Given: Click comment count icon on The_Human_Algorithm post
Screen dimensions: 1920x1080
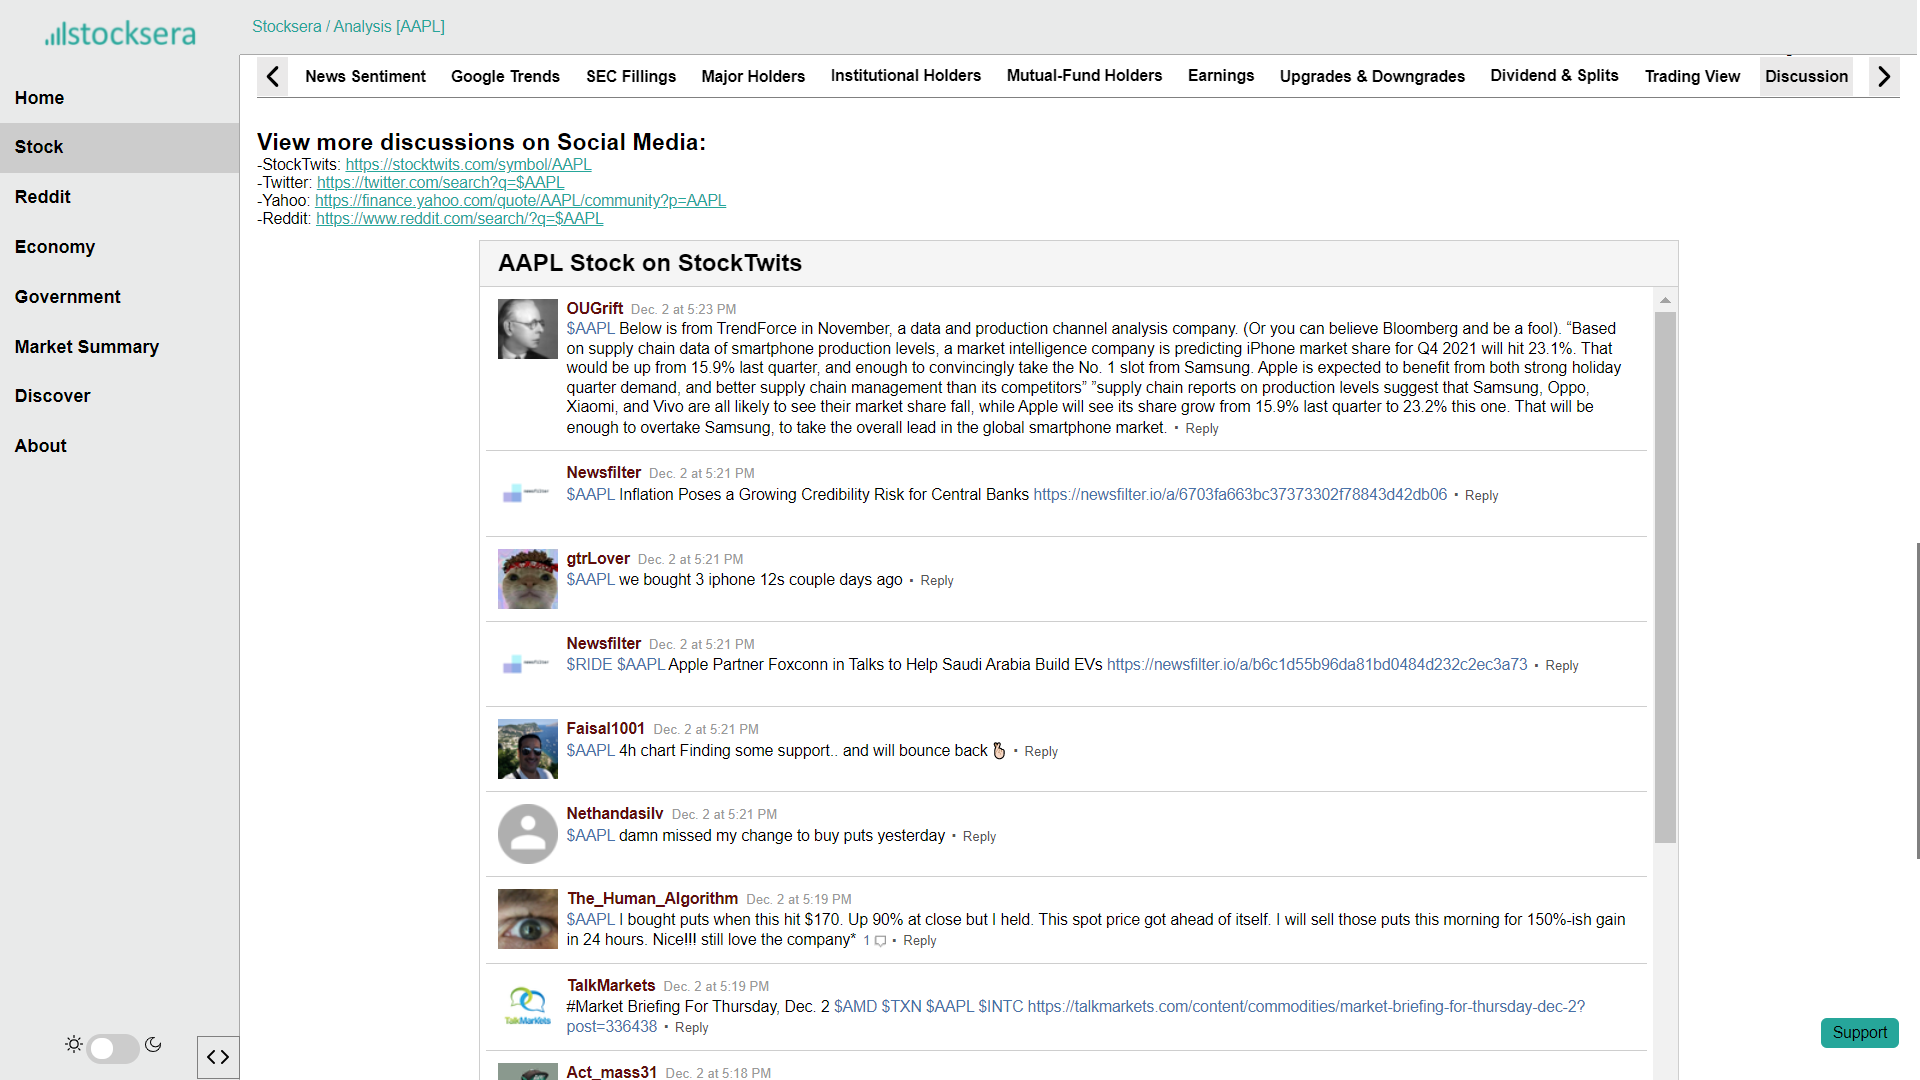Looking at the screenshot, I should [x=880, y=941].
